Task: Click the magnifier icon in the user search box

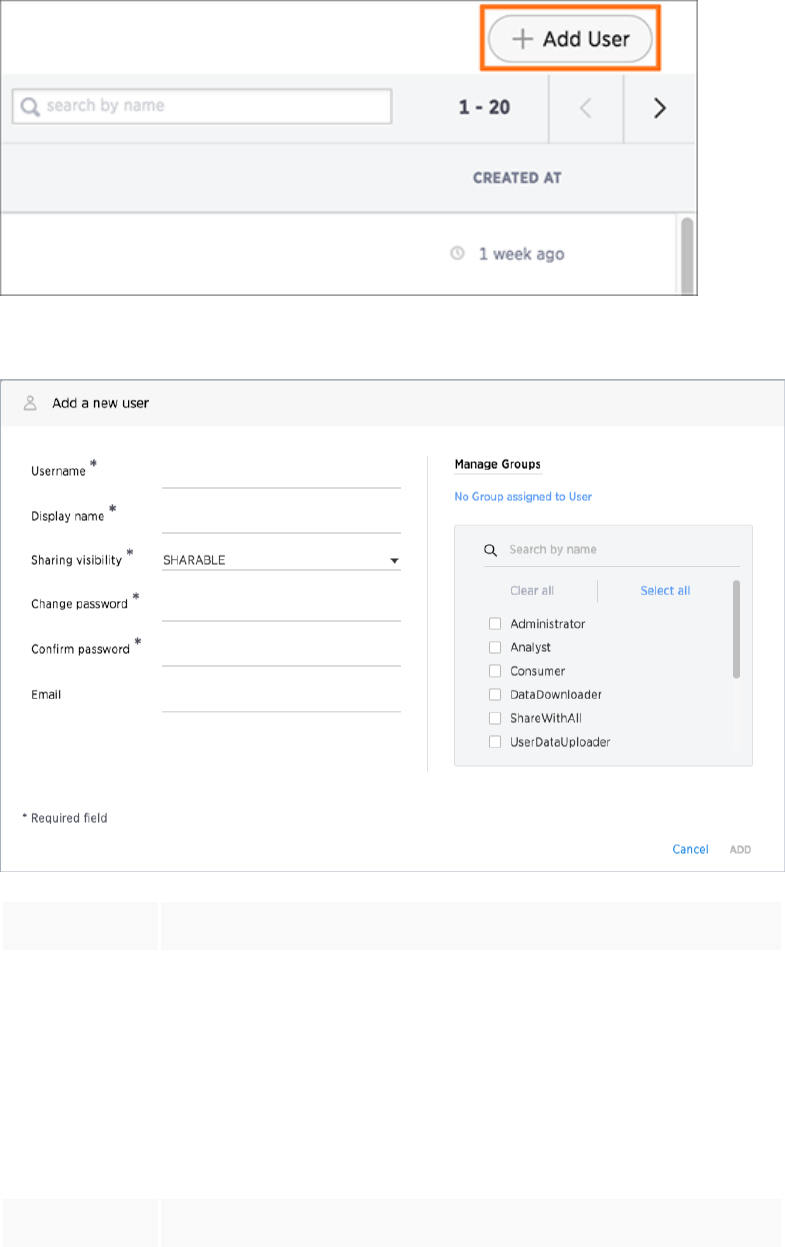Action: [x=30, y=105]
